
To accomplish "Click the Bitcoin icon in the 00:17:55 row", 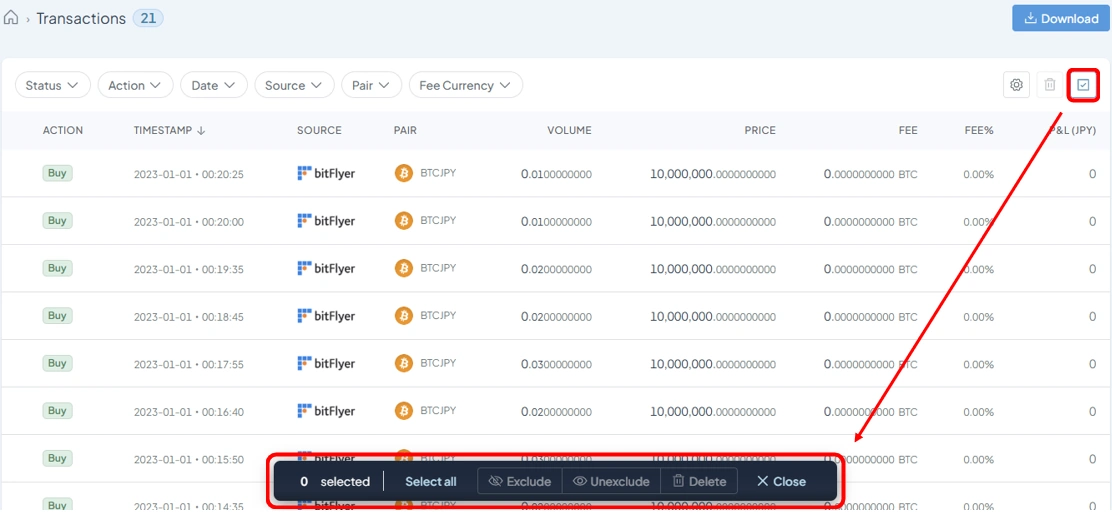I will [404, 363].
